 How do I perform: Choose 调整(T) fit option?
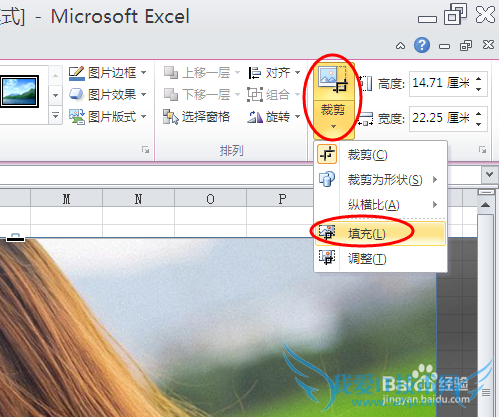coord(380,258)
